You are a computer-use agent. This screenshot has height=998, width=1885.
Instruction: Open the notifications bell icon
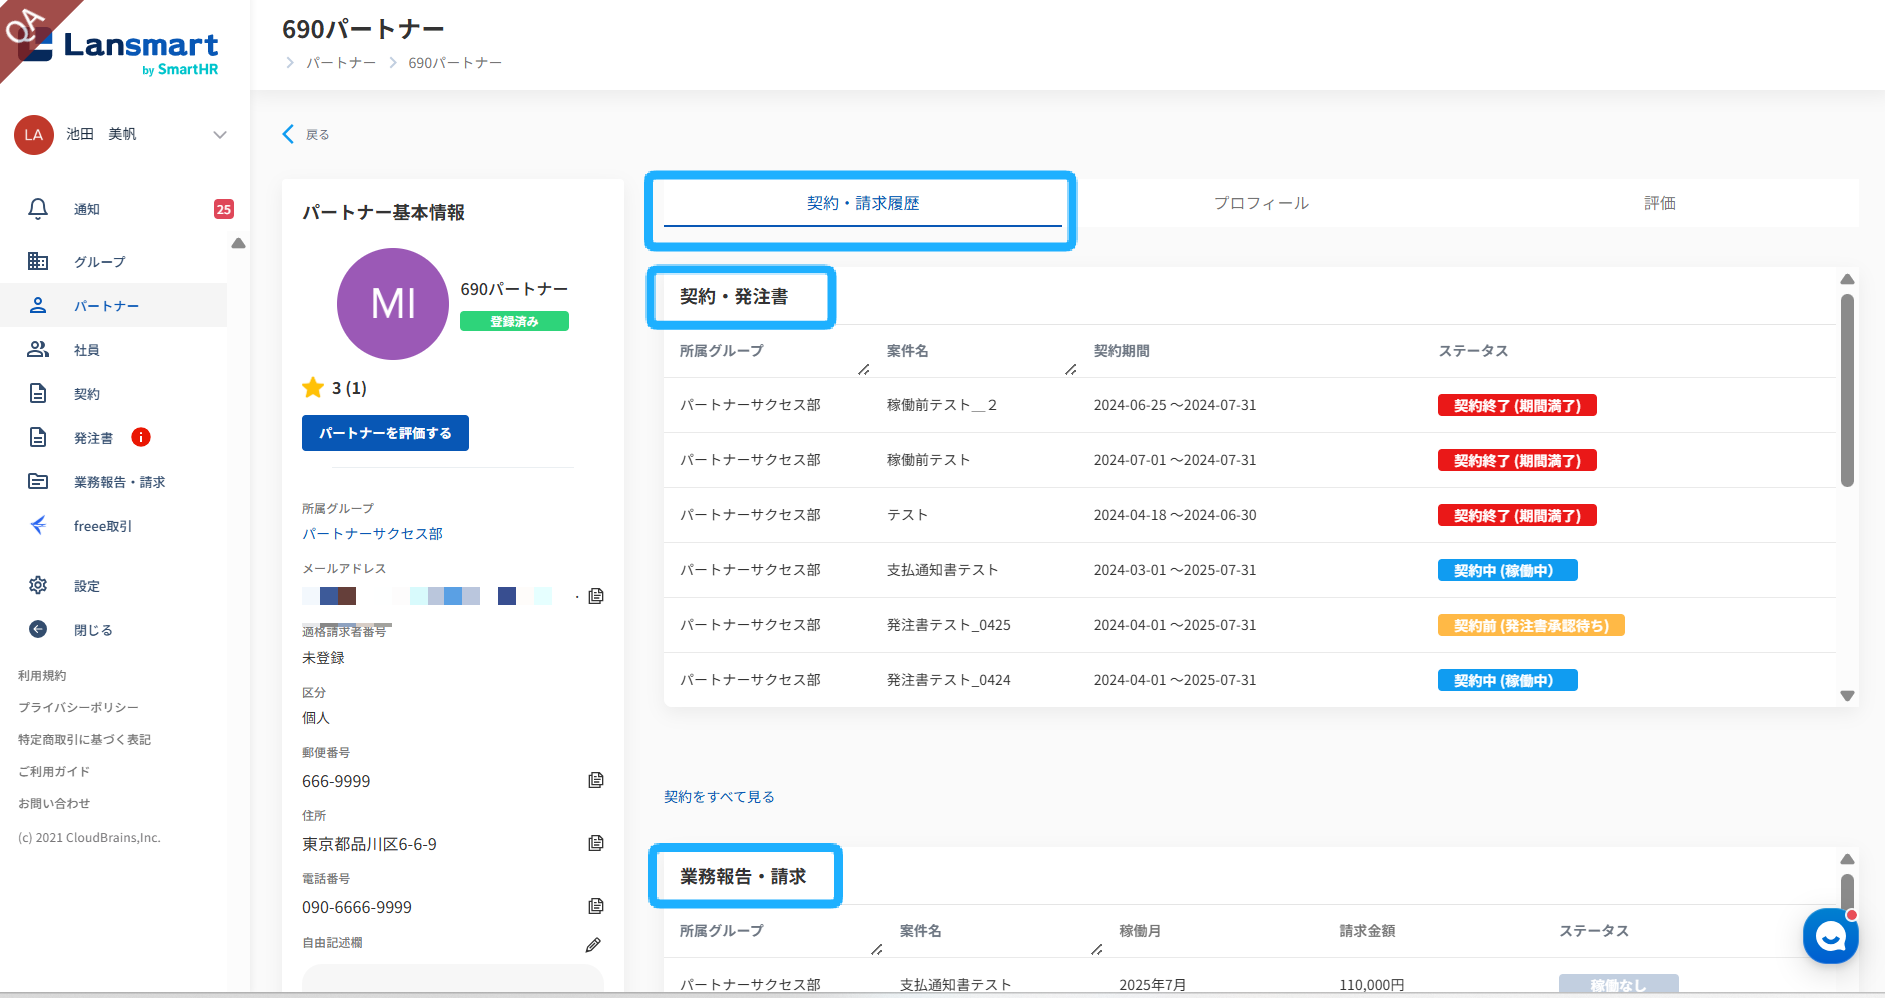(38, 209)
